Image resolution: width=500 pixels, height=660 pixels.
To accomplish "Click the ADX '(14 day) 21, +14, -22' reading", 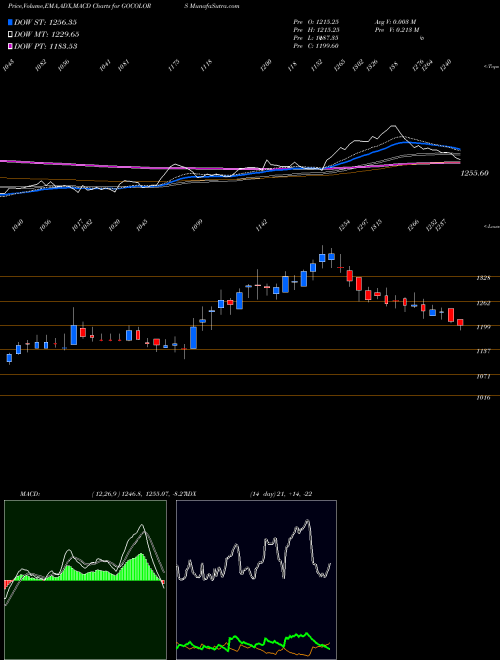I will pyautogui.click(x=280, y=494).
